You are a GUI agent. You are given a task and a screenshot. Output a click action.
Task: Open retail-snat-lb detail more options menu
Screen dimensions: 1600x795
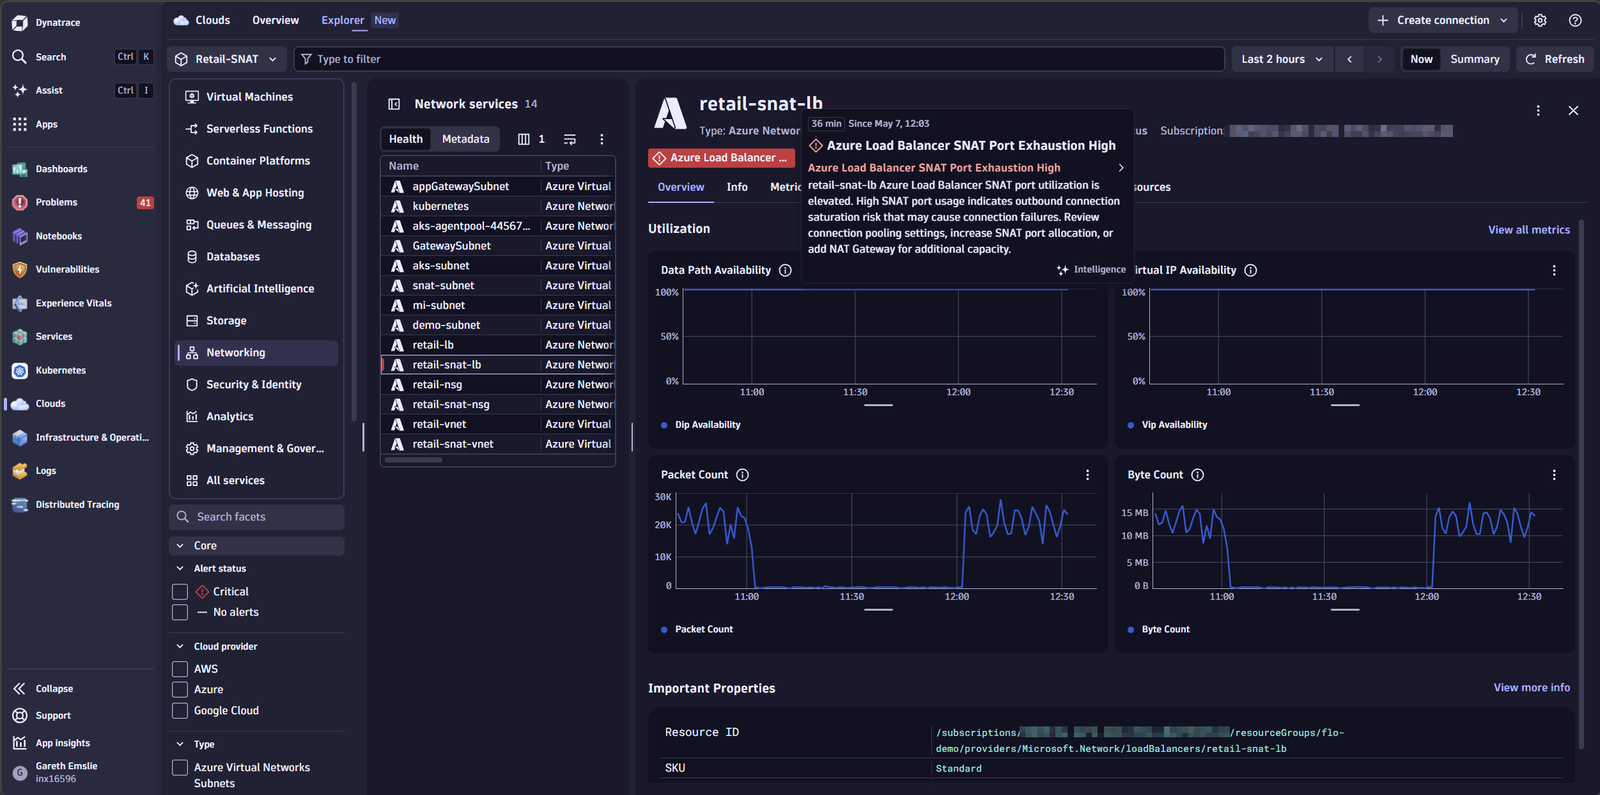(1538, 110)
